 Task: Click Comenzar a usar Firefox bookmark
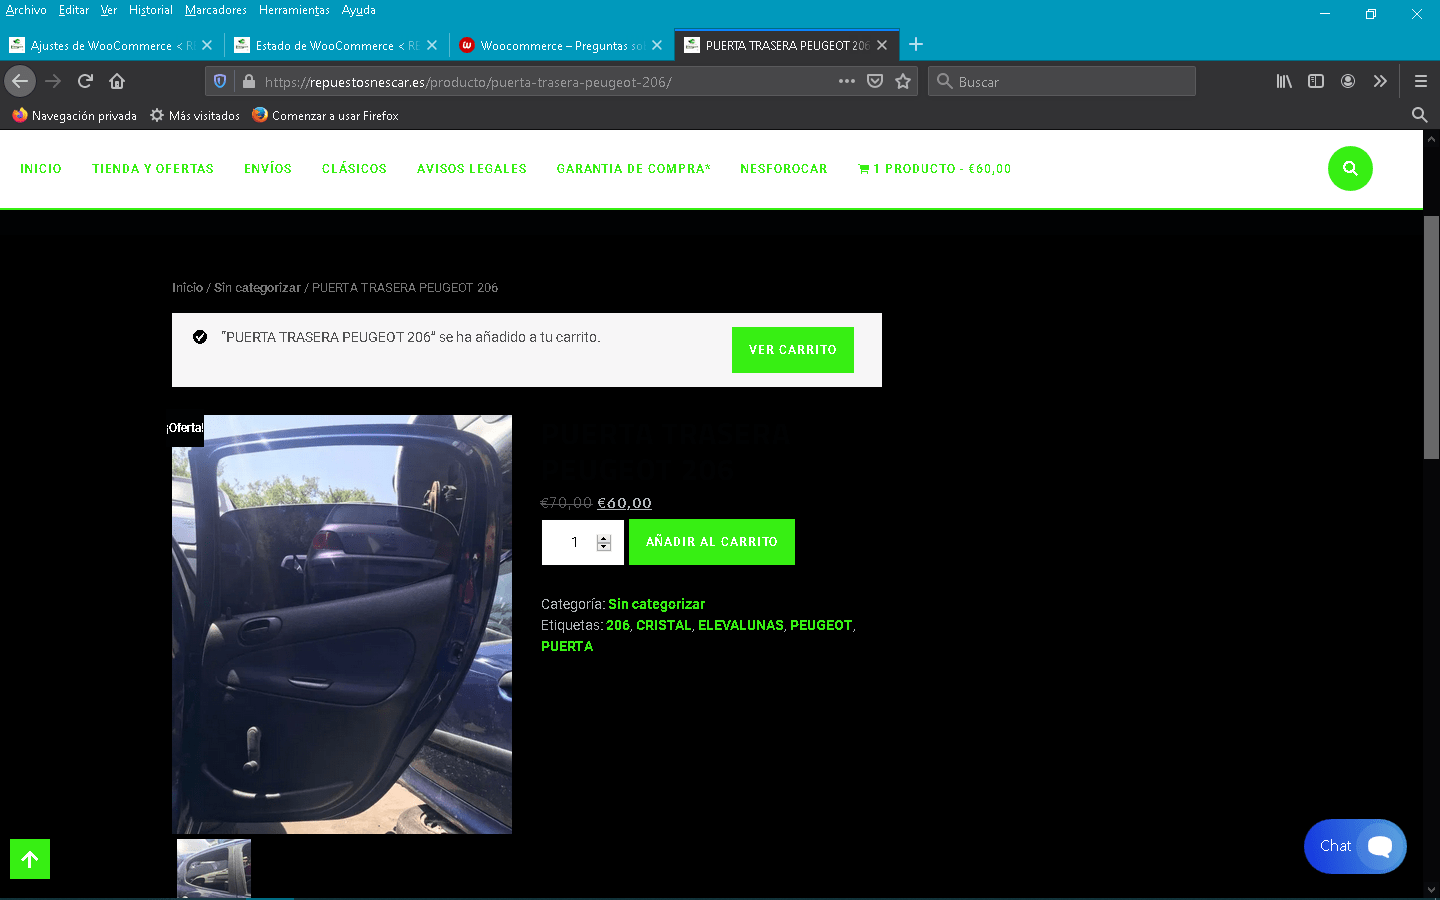tap(325, 115)
